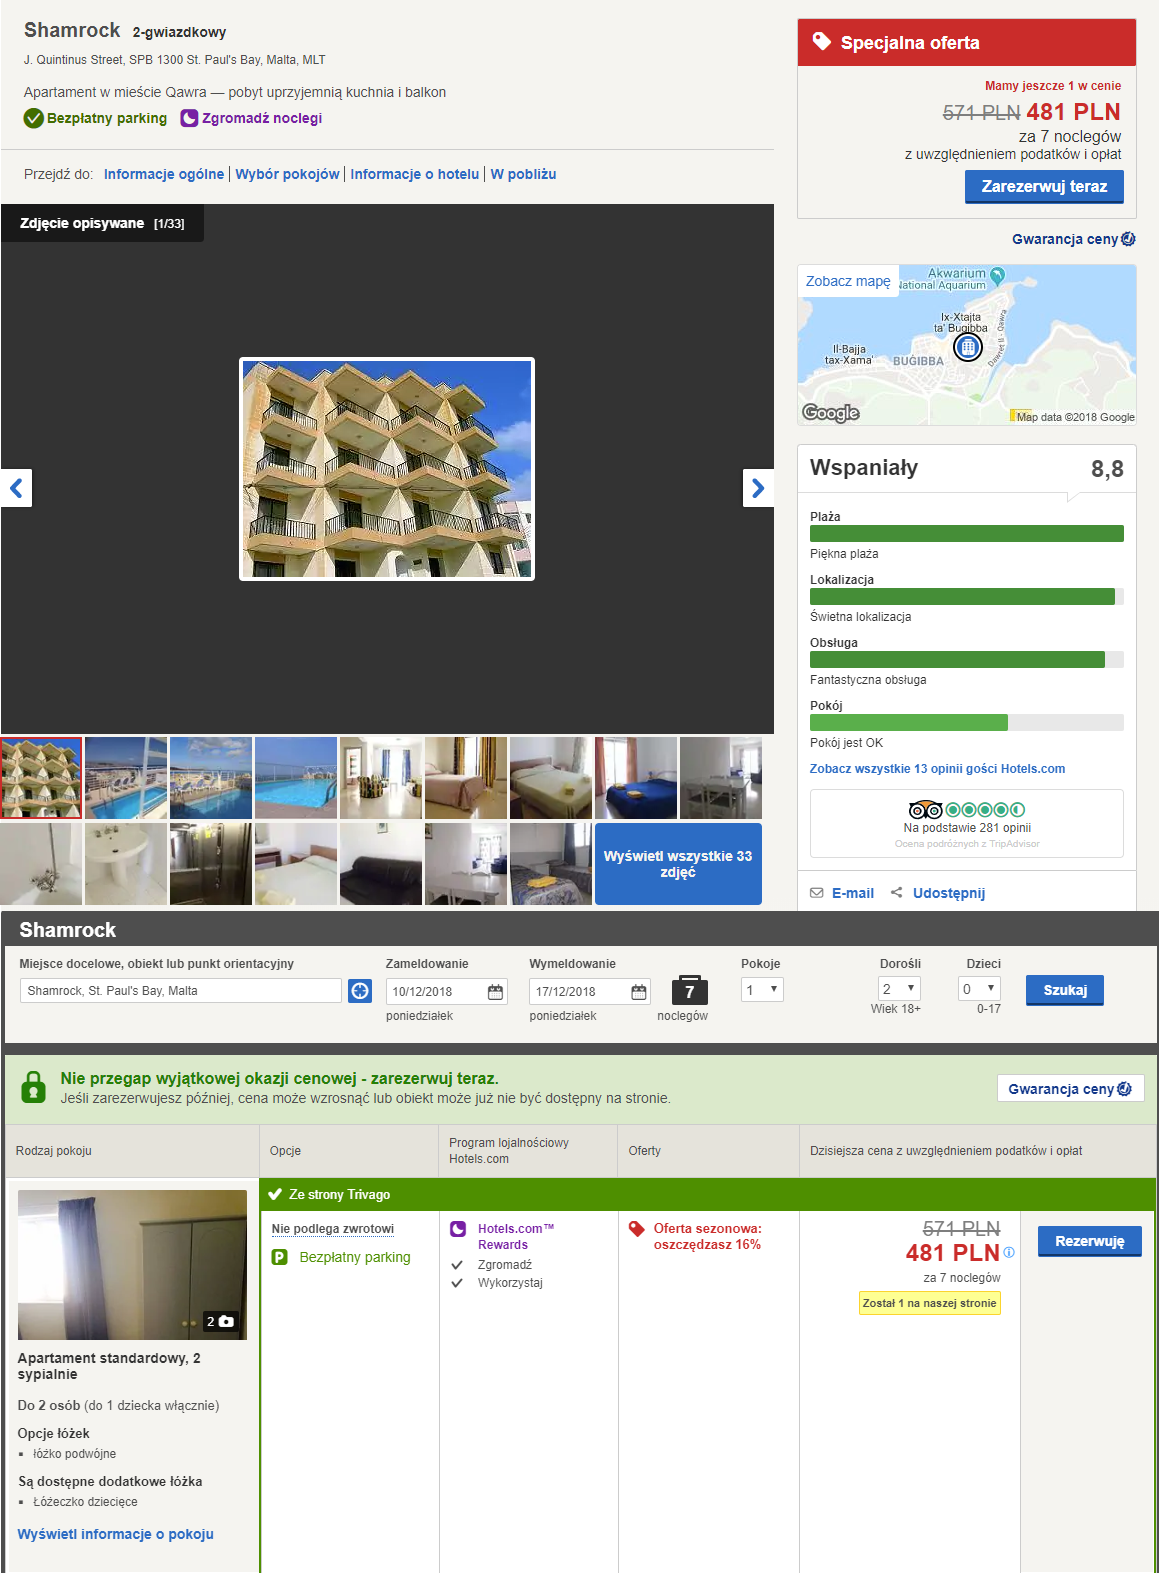Click the destination input field
This screenshot has width=1159, height=1573.
point(181,991)
